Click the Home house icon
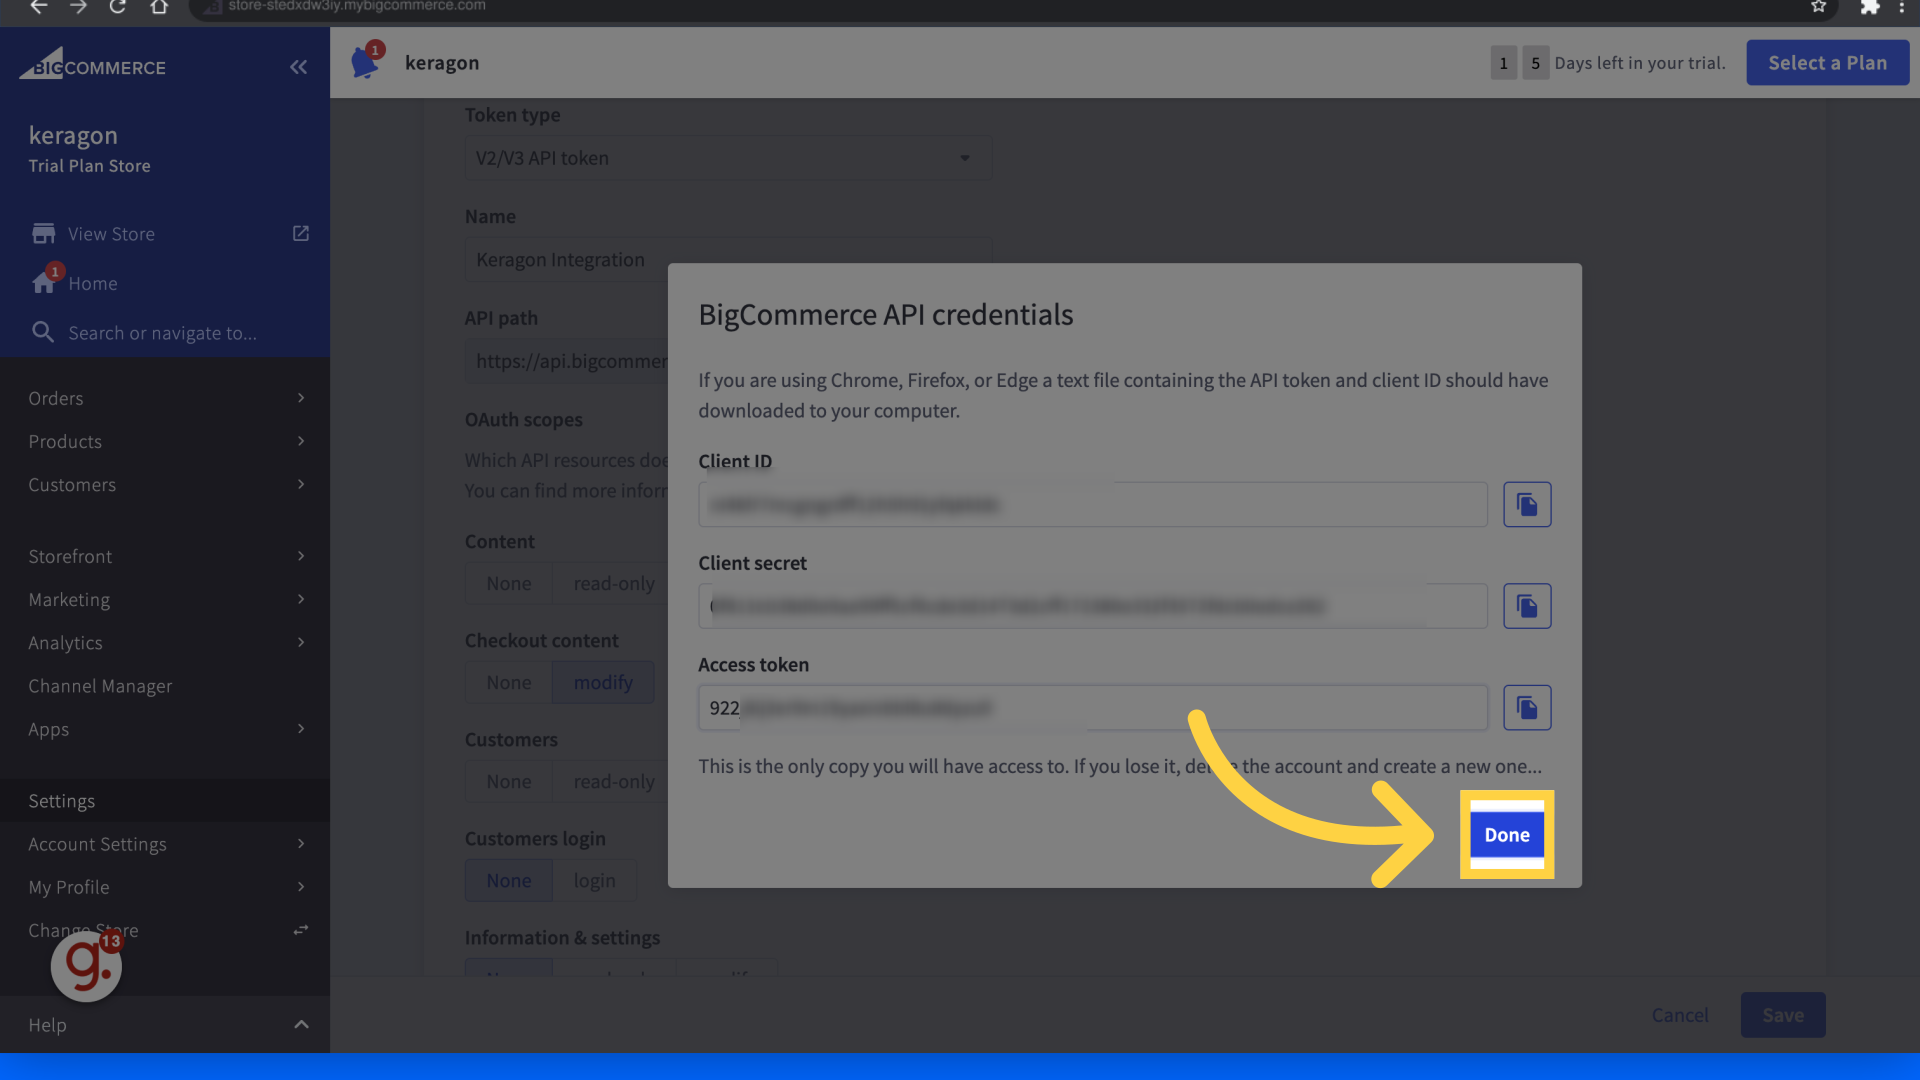 [44, 283]
